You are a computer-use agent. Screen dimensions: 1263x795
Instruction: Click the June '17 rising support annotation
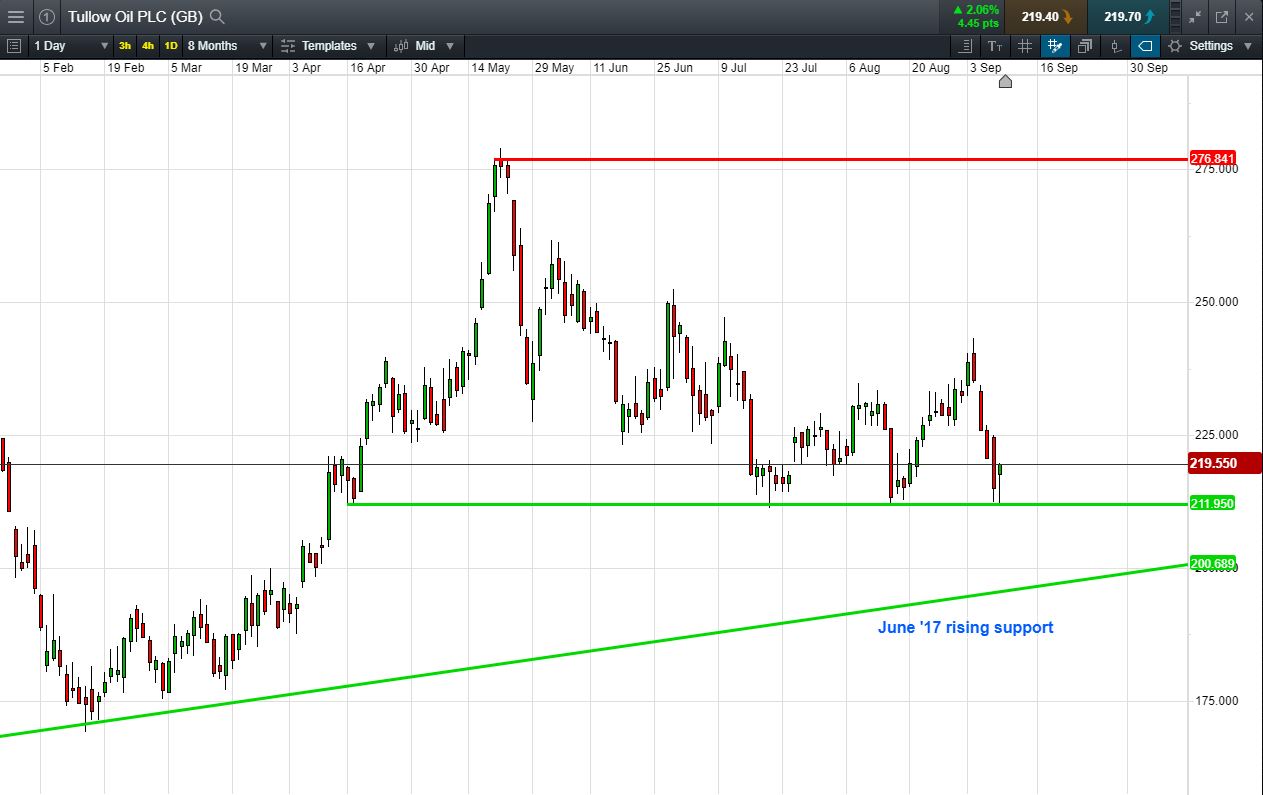(965, 628)
